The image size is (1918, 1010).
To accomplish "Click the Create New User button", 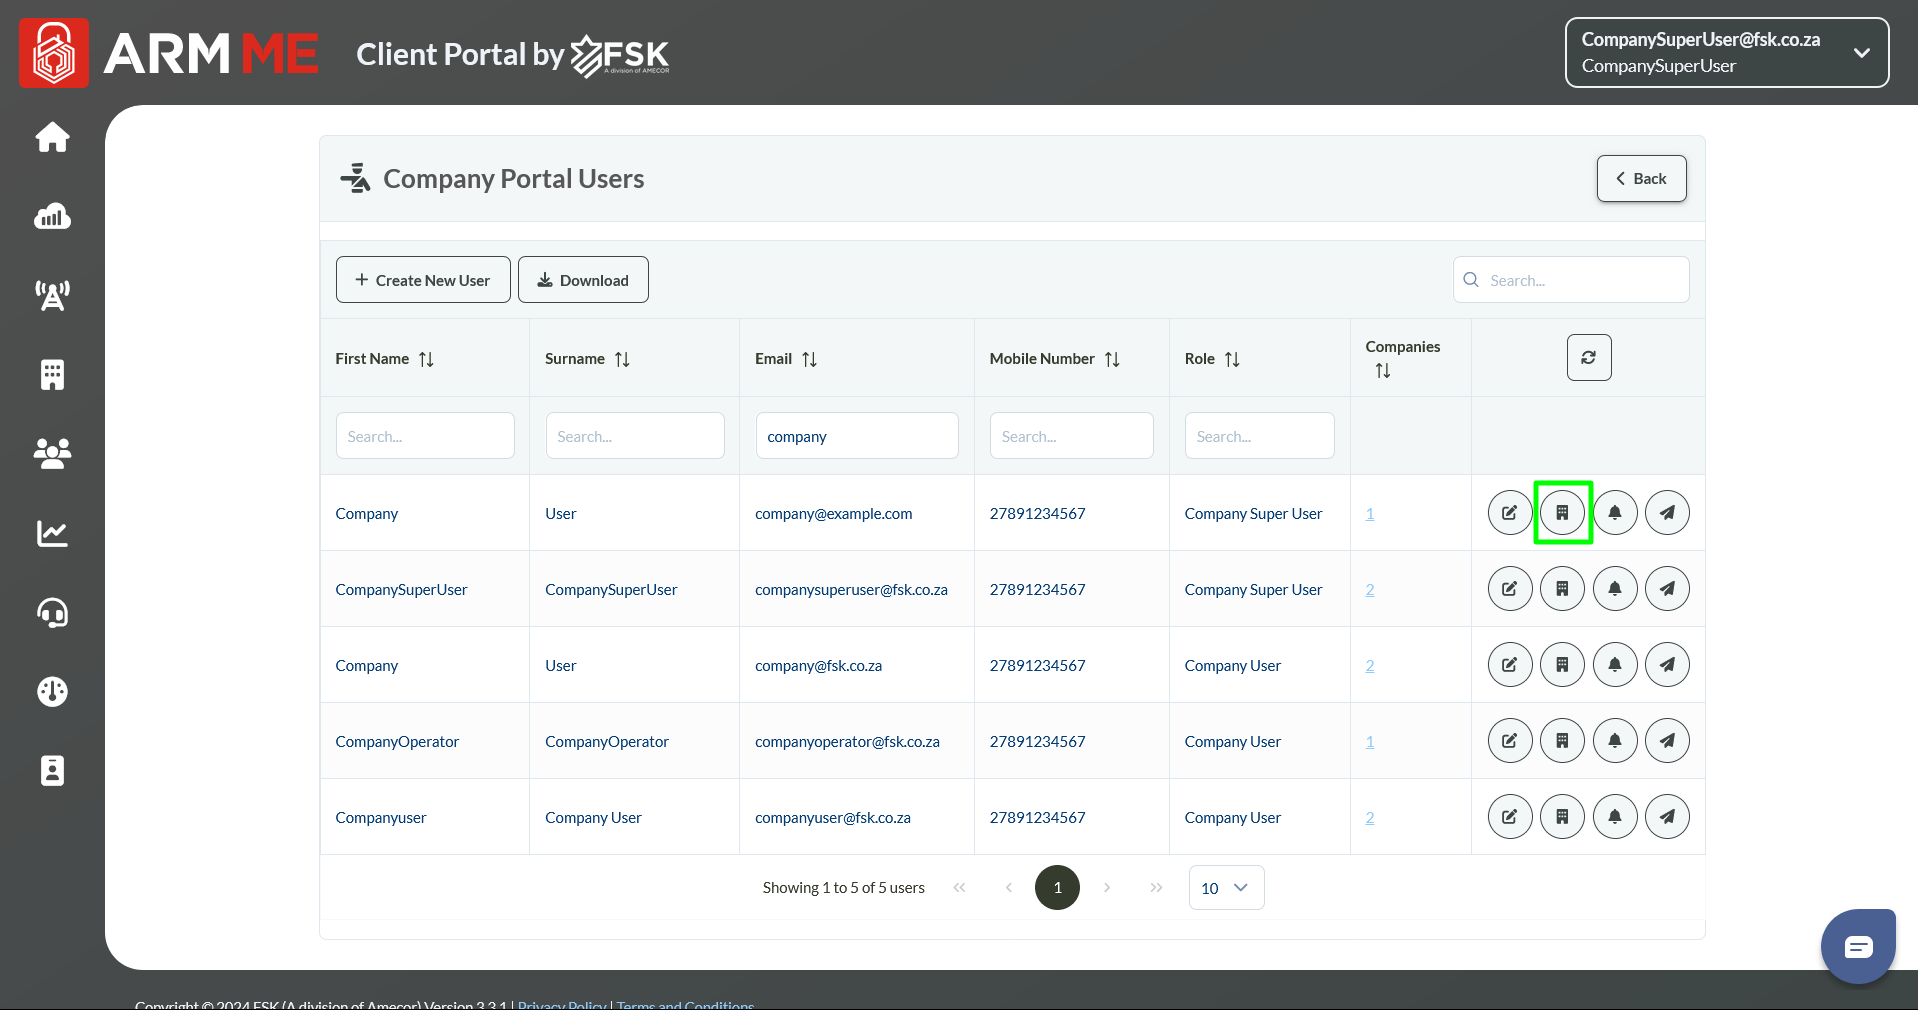I will pos(423,280).
